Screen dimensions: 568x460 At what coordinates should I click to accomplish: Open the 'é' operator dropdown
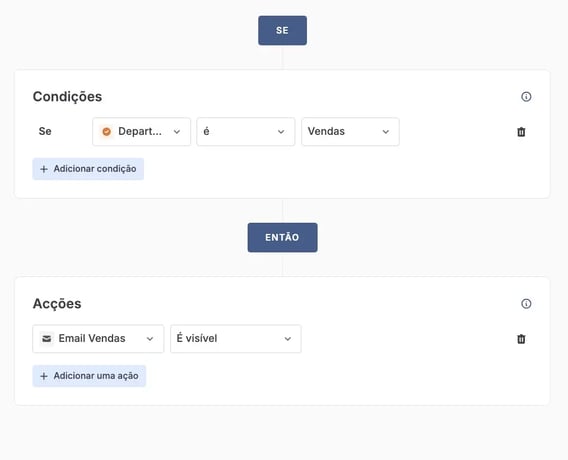246,131
